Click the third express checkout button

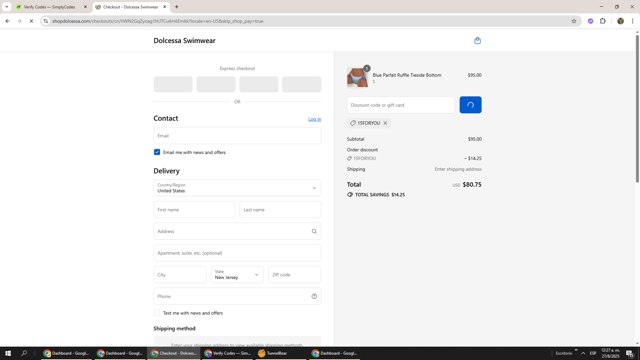coord(259,84)
